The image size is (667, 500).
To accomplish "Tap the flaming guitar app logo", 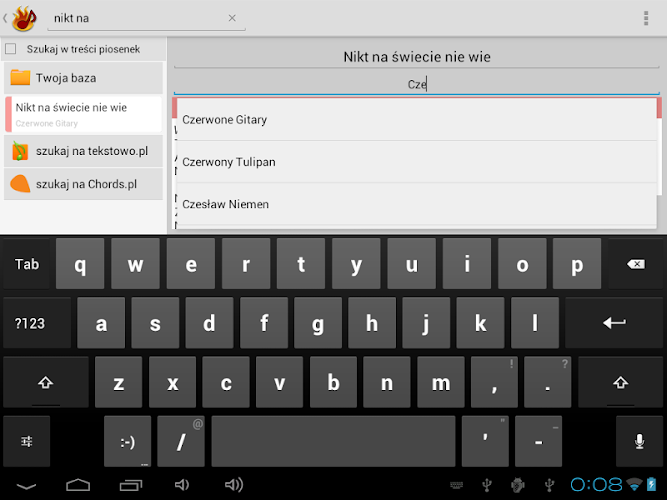I will pos(24,18).
